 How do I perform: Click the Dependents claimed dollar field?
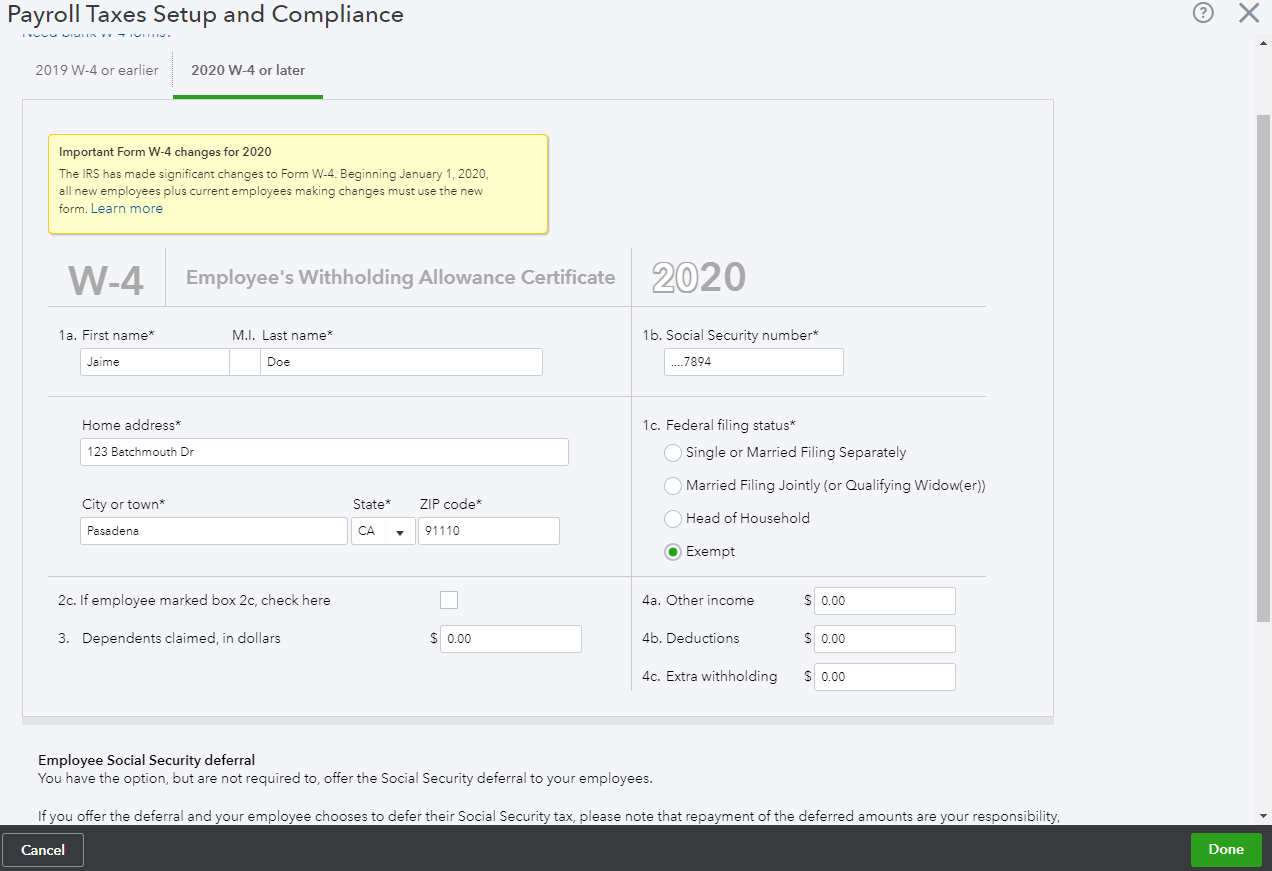tap(511, 639)
